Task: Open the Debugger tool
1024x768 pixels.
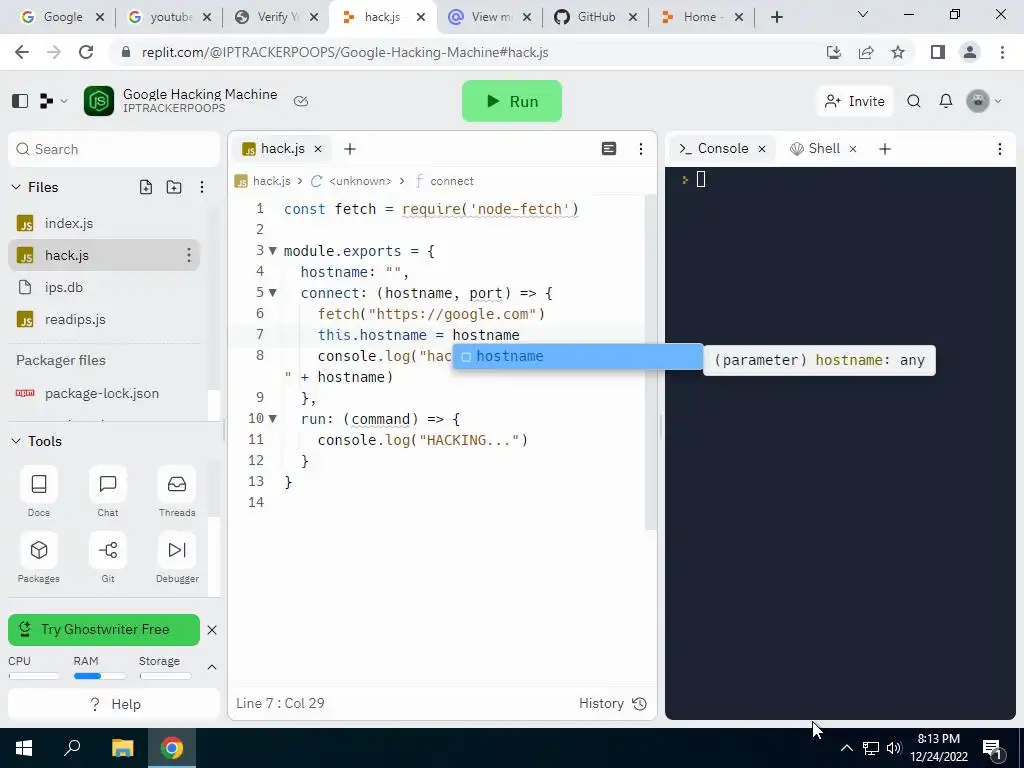Action: 177,558
